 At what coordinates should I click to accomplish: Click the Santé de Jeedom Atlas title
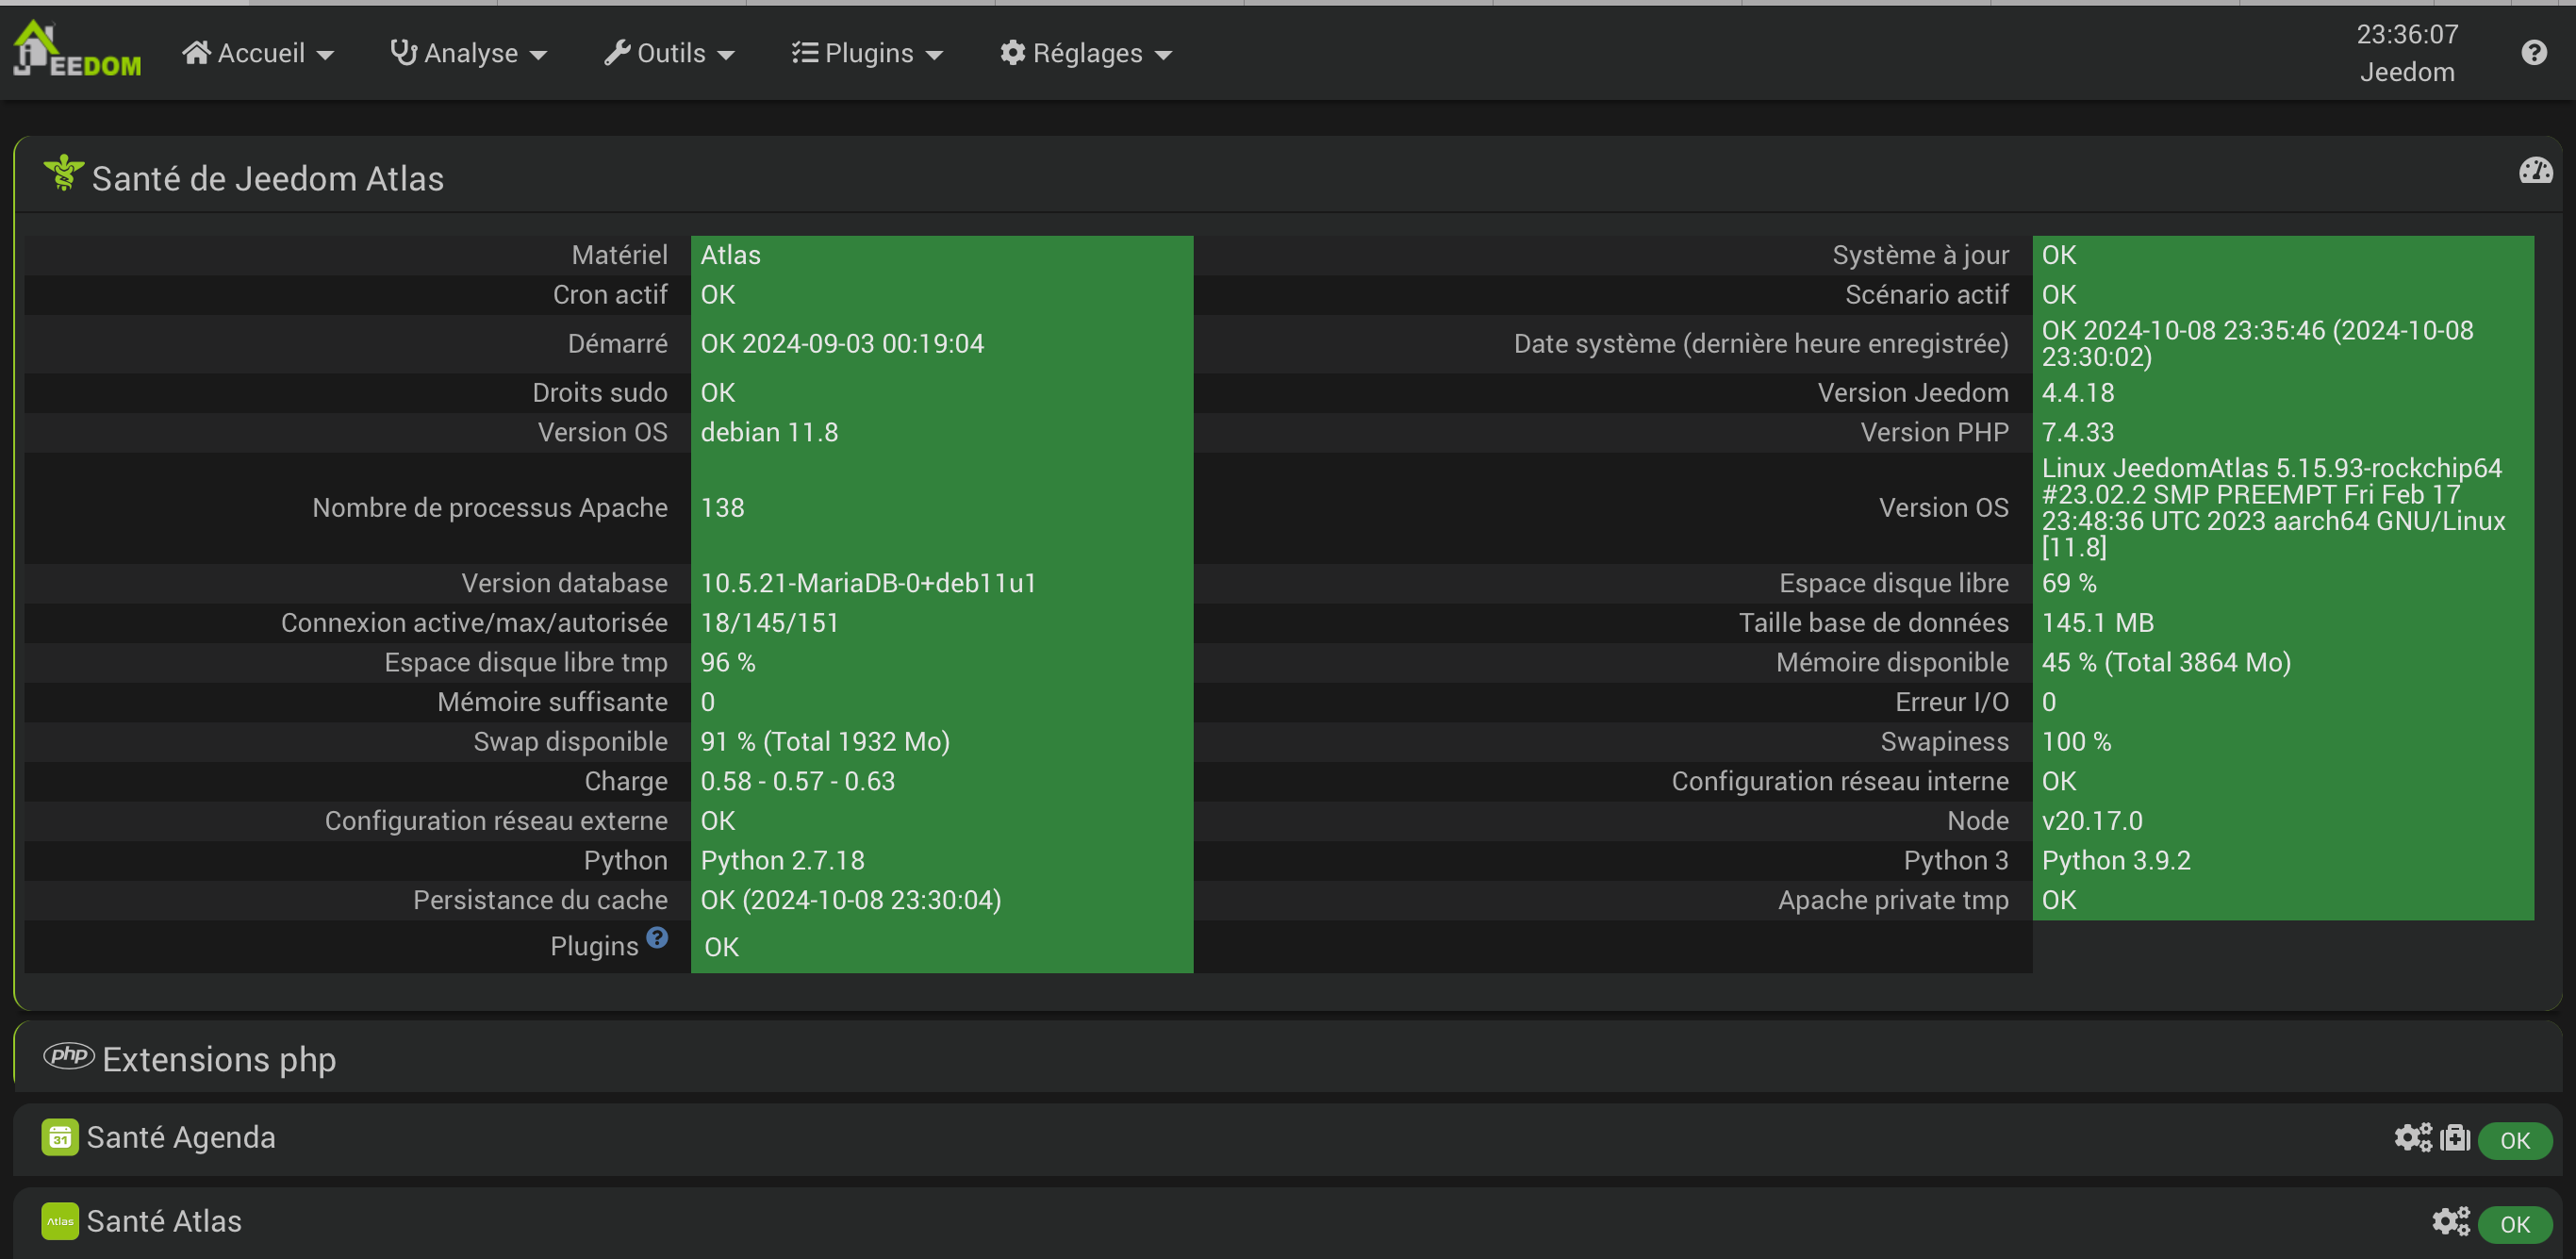point(268,178)
